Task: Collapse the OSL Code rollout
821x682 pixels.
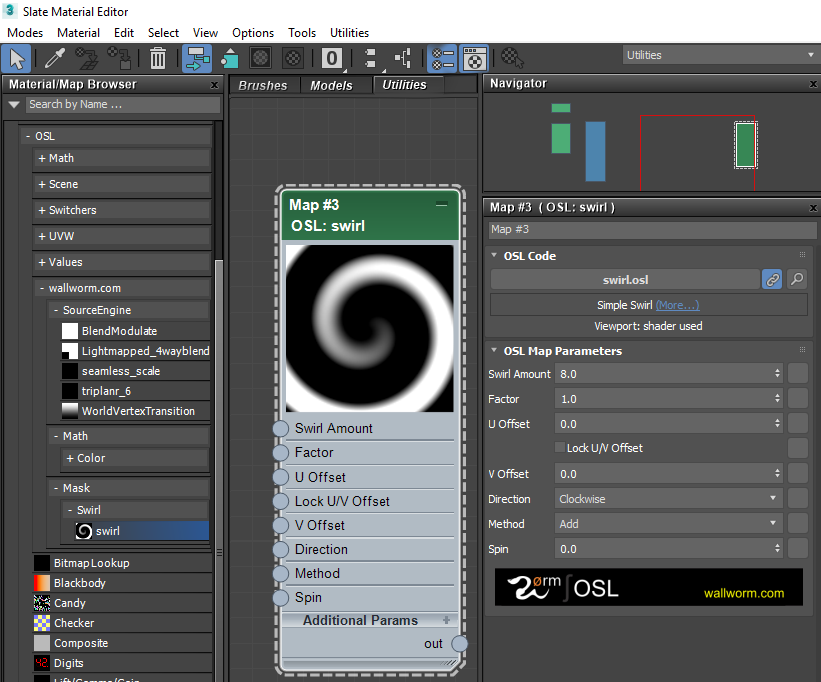Action: coord(494,255)
